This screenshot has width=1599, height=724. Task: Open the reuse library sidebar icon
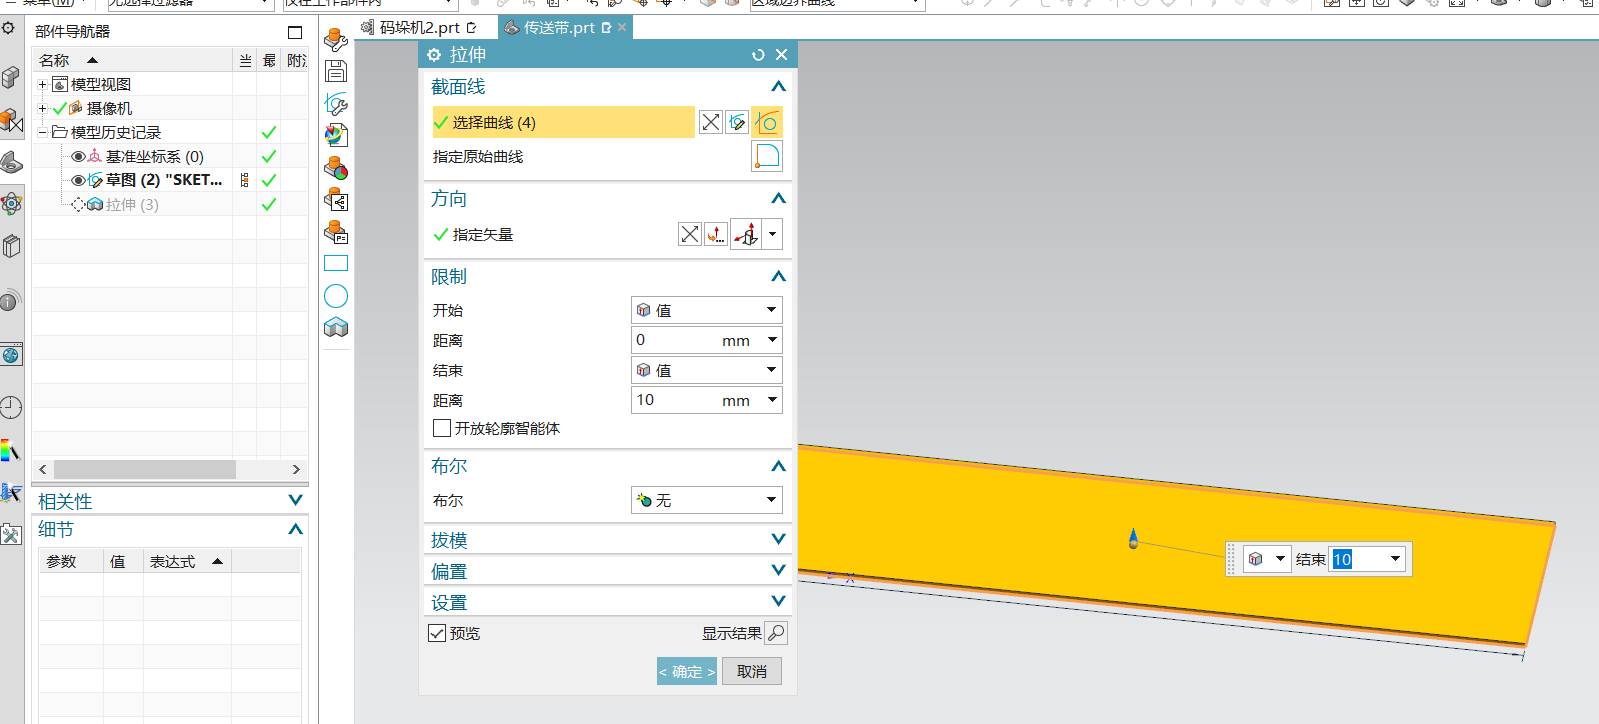[11, 162]
